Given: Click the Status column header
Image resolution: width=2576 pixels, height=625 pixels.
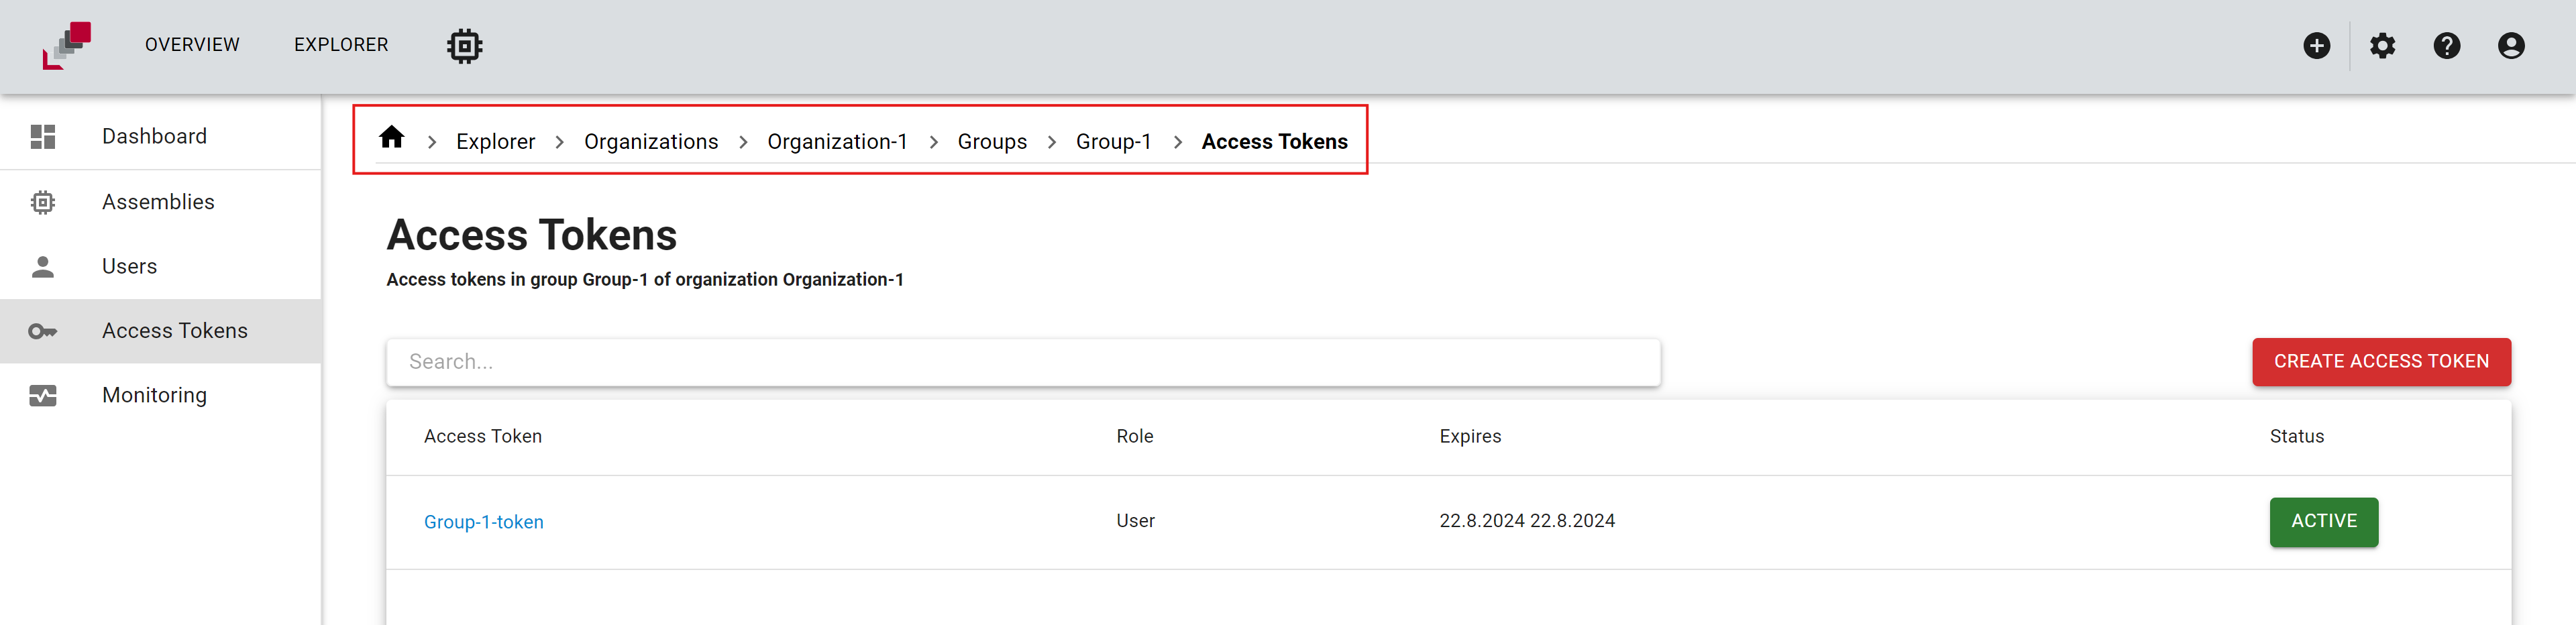Looking at the screenshot, I should click(x=2297, y=437).
